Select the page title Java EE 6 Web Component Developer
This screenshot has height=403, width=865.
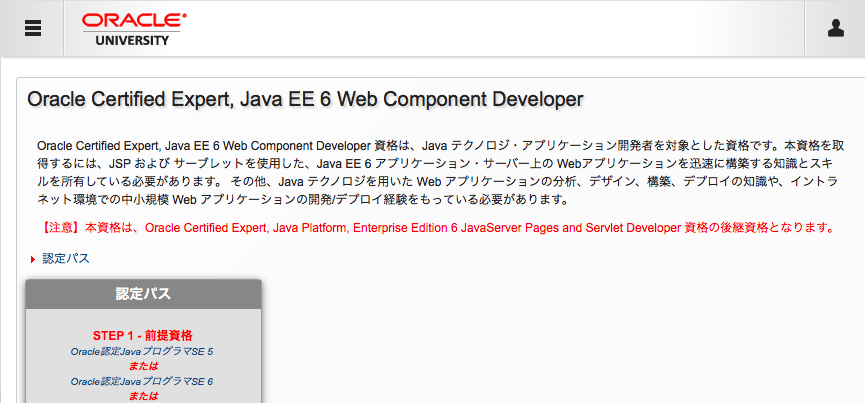305,99
